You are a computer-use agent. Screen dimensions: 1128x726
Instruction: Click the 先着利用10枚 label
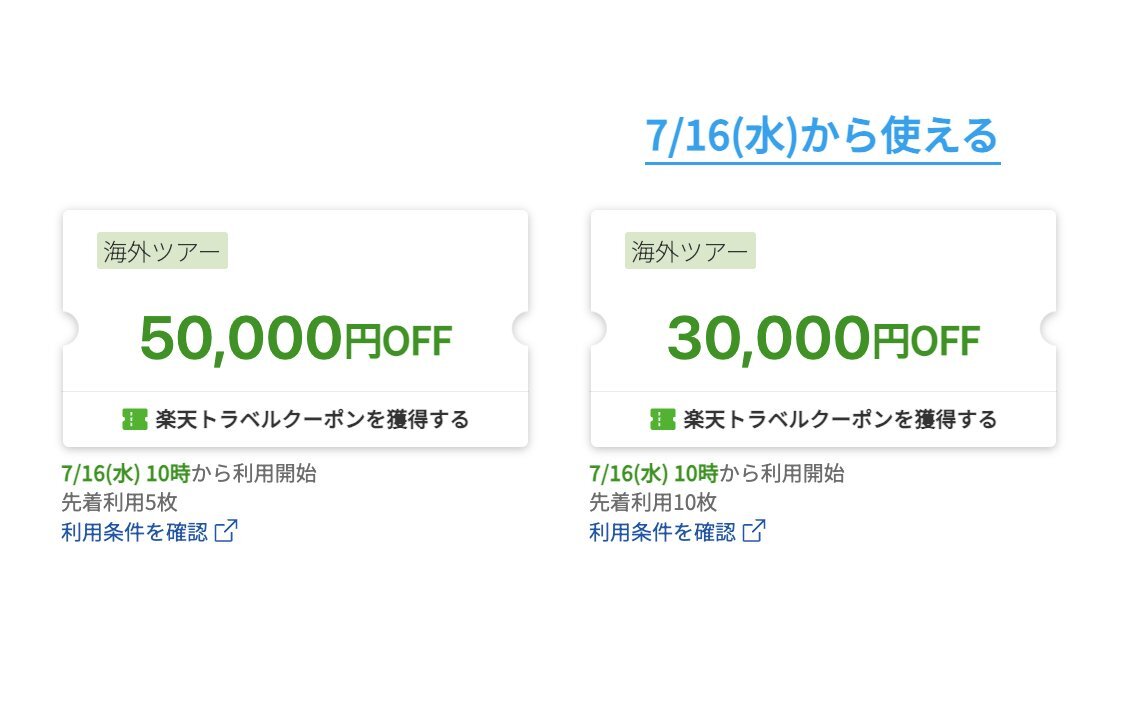coord(653,502)
